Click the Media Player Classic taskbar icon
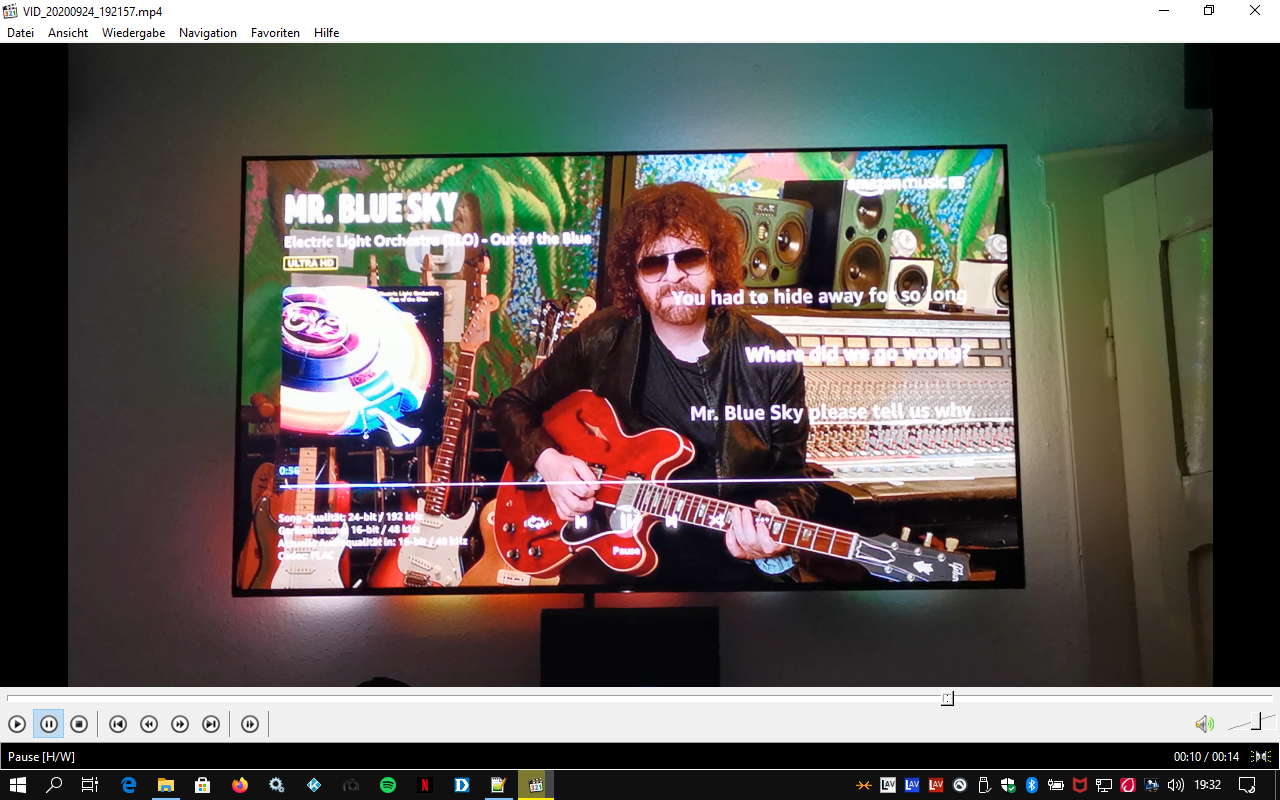 (x=536, y=785)
